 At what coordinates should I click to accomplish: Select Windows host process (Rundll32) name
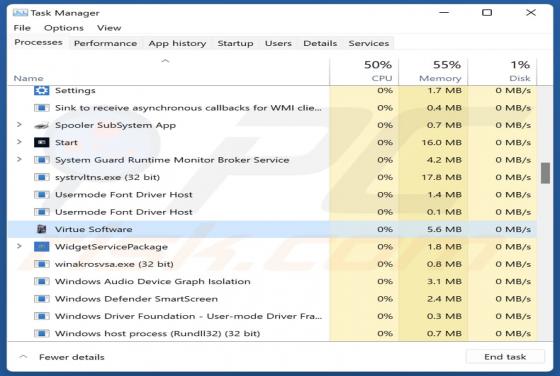158,334
